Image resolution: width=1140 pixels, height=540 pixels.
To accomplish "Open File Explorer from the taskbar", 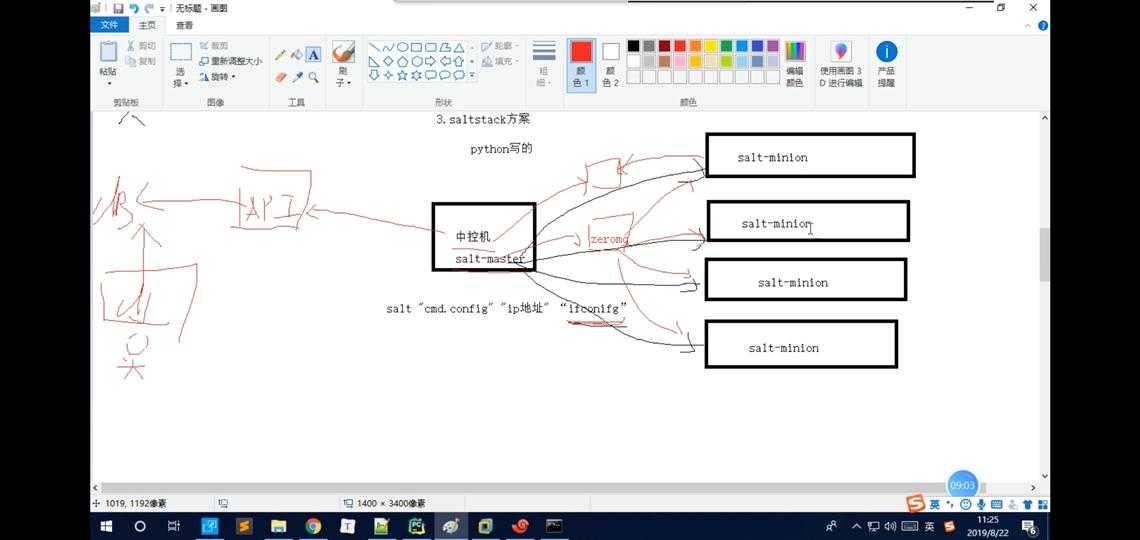I will point(278,526).
